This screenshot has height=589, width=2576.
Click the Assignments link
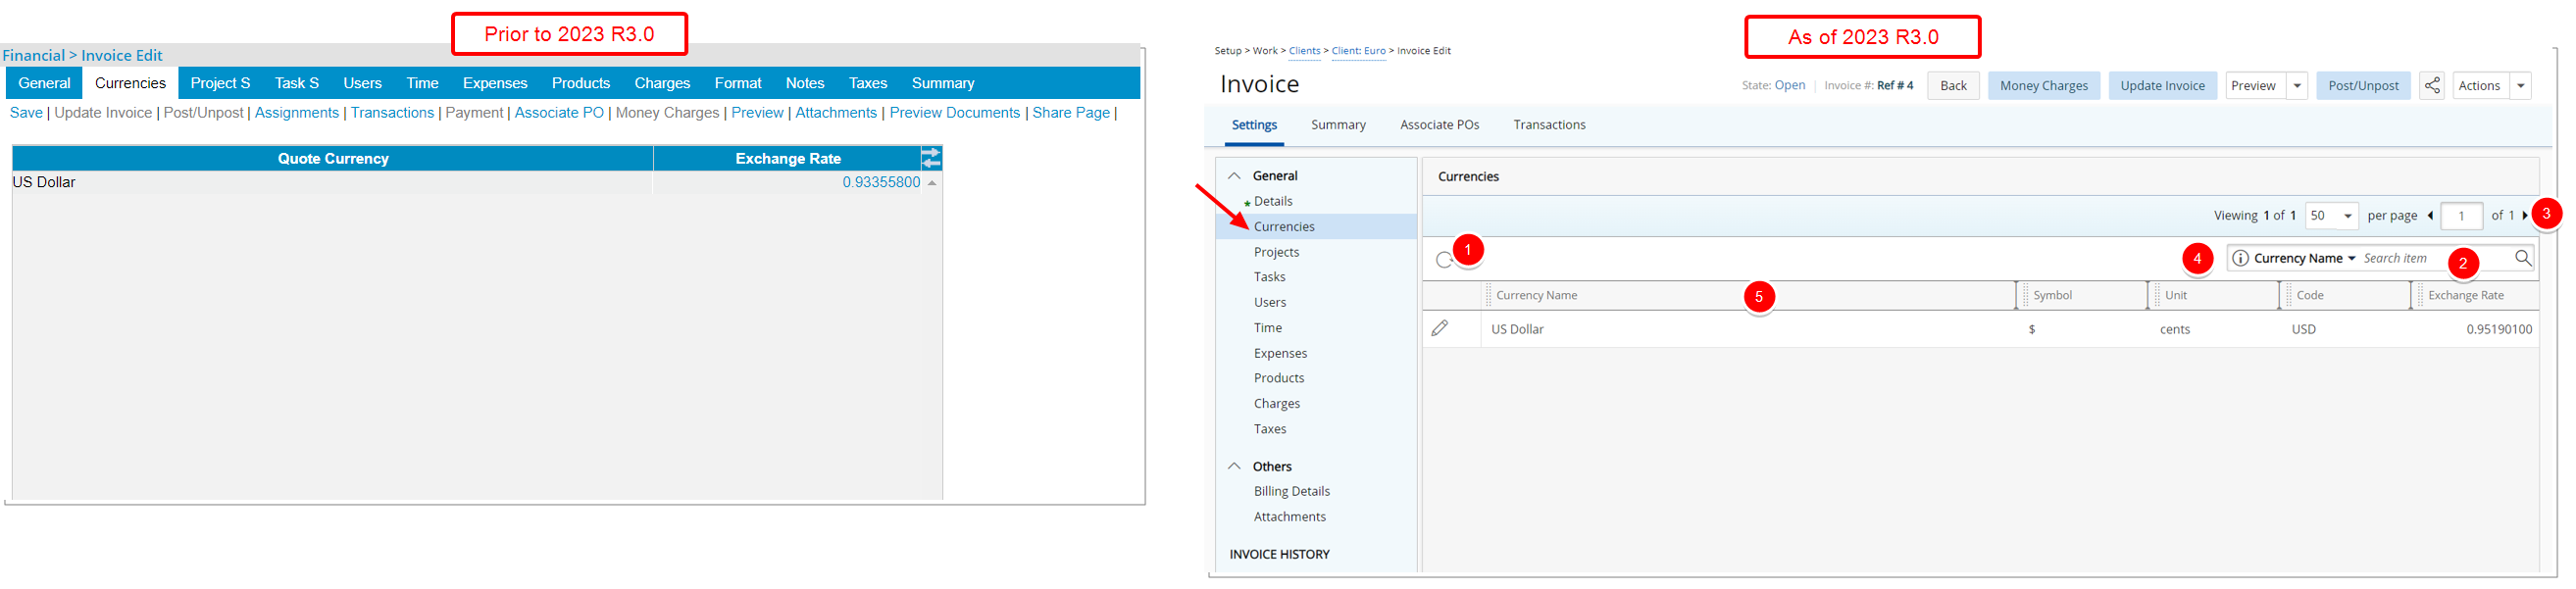pos(297,113)
